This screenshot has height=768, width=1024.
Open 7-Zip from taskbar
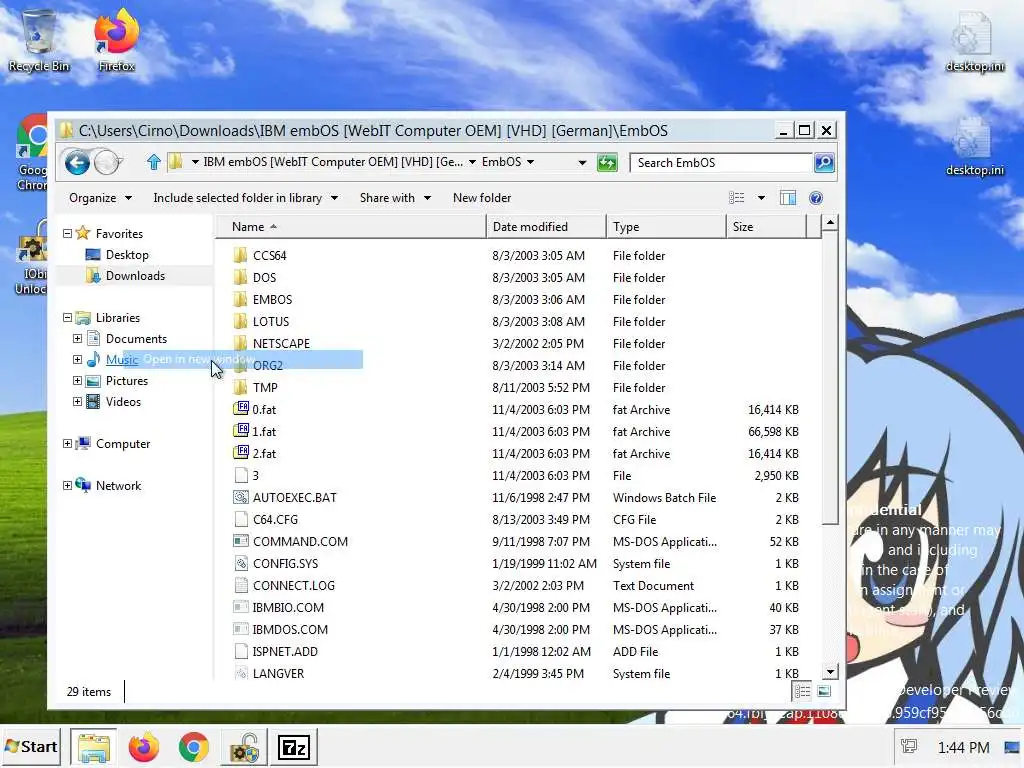pyautogui.click(x=293, y=747)
